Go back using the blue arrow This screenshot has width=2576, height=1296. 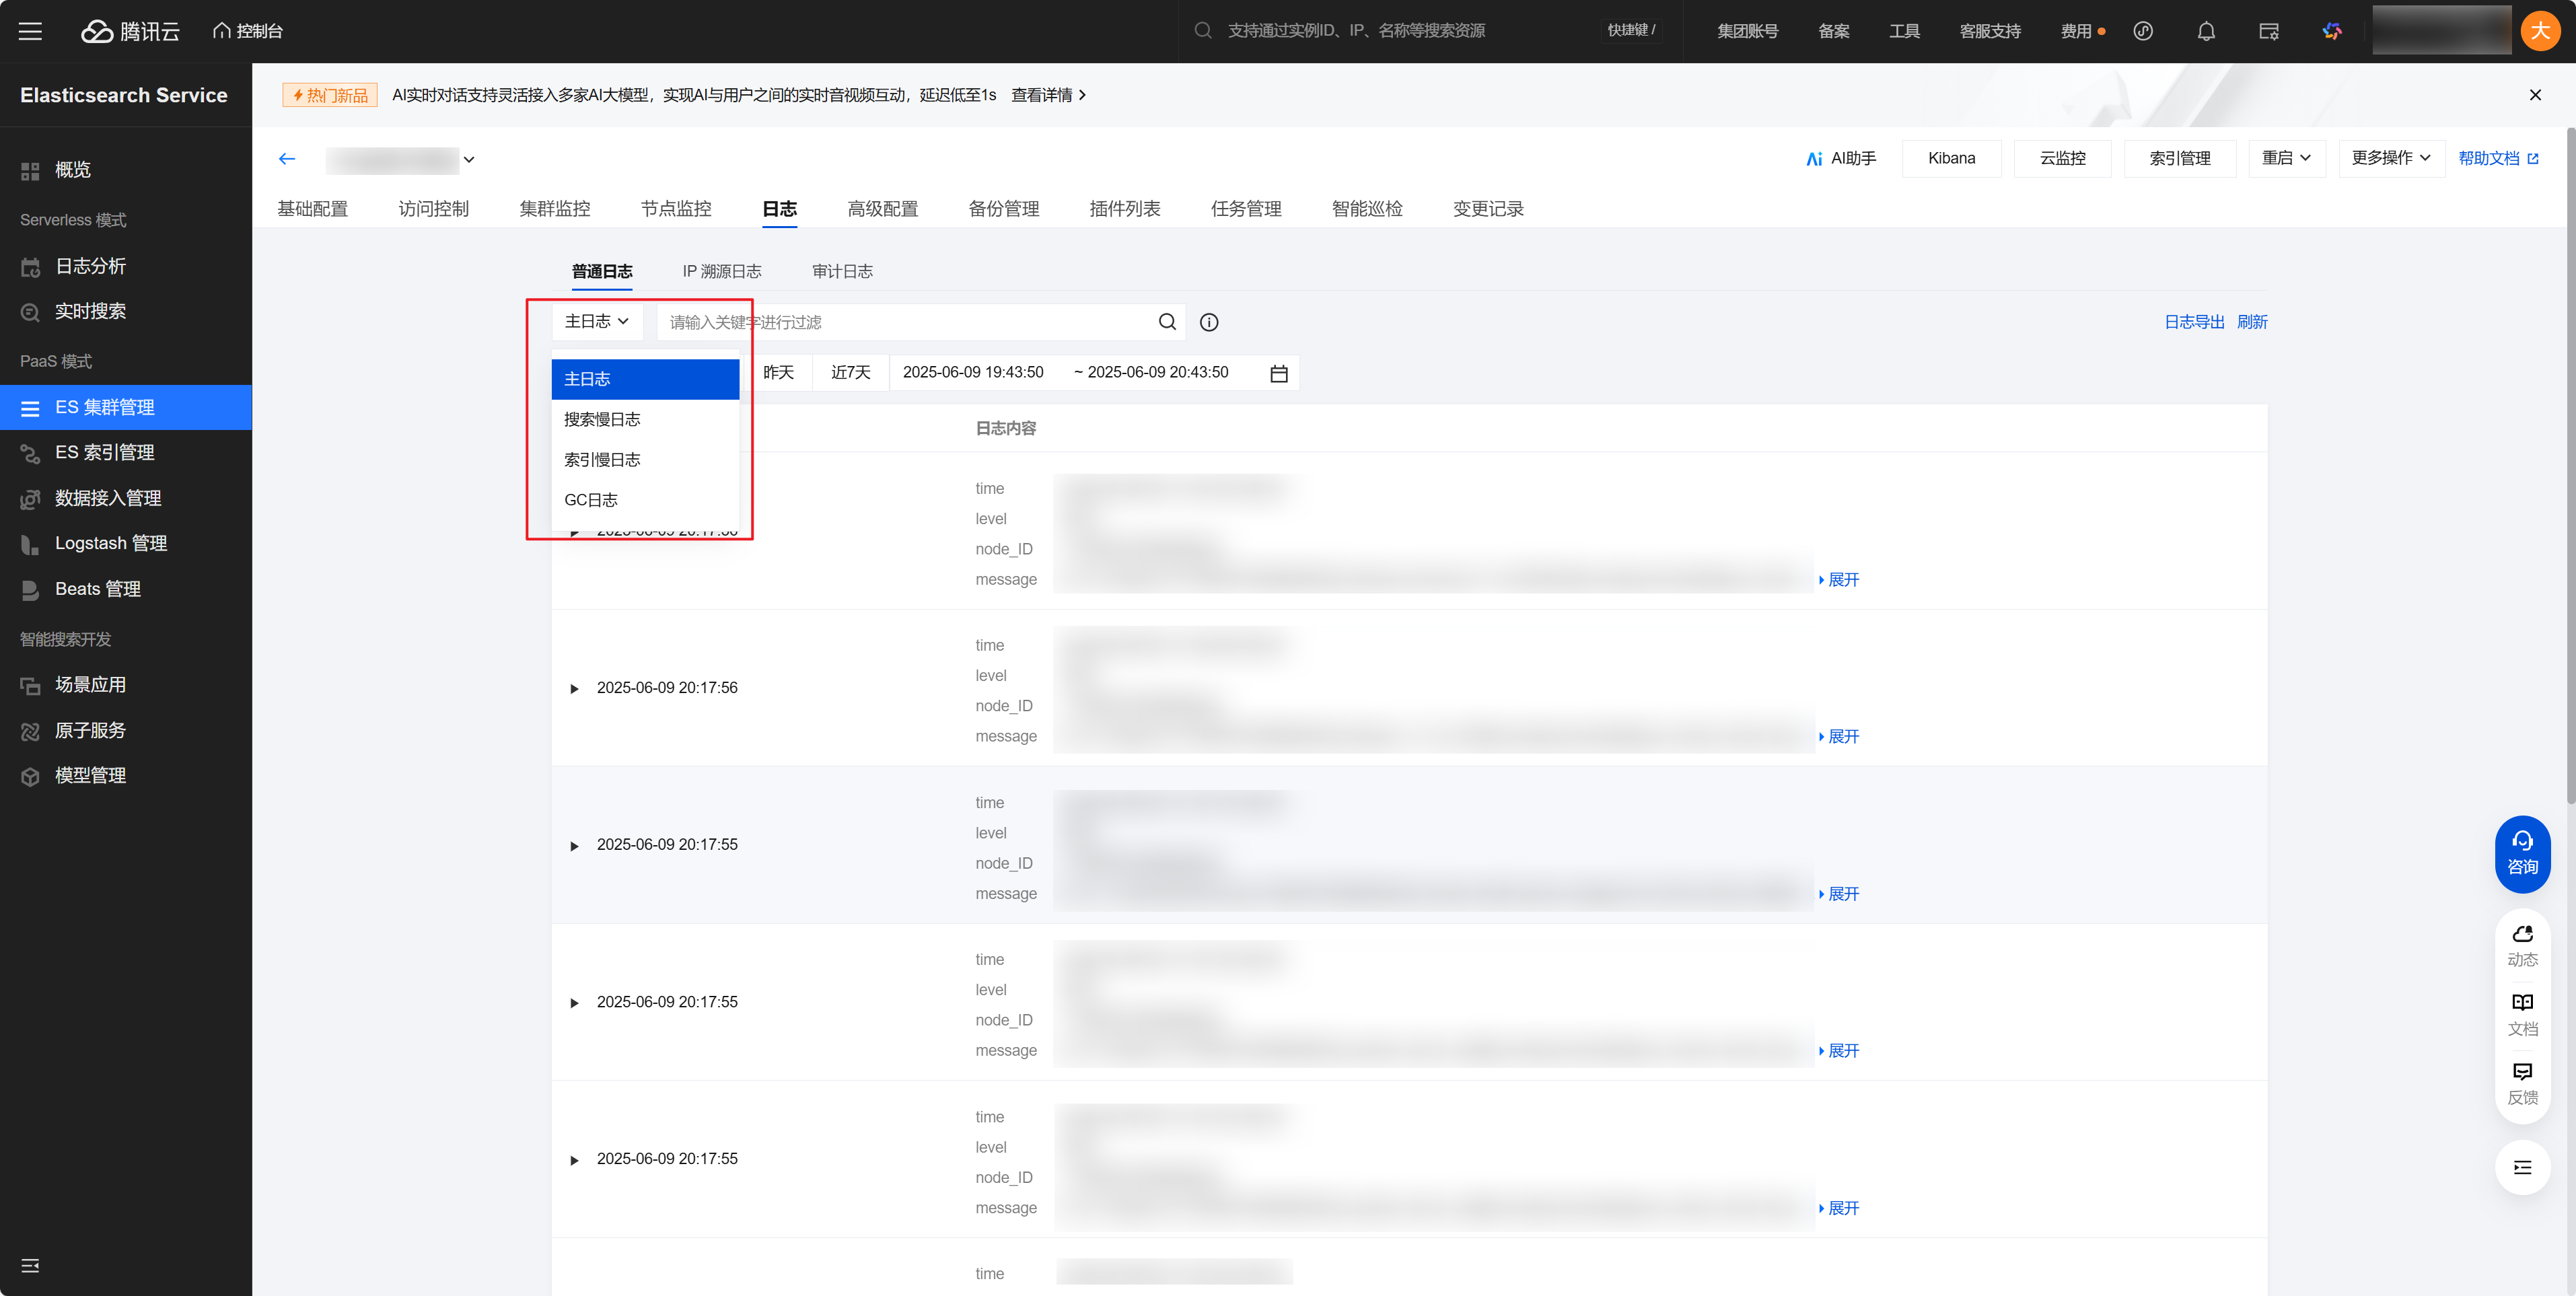(x=287, y=159)
